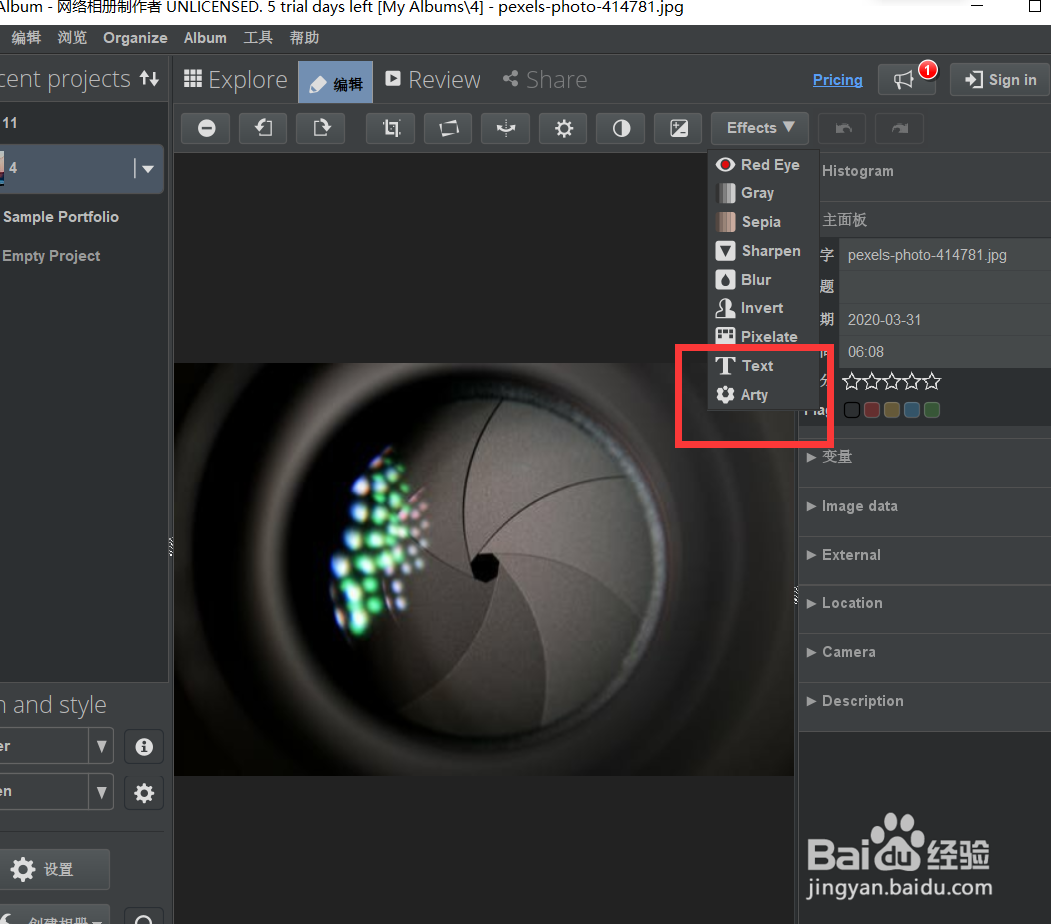1051x924 pixels.
Task: Open the second style combo box arrow
Action: point(101,793)
